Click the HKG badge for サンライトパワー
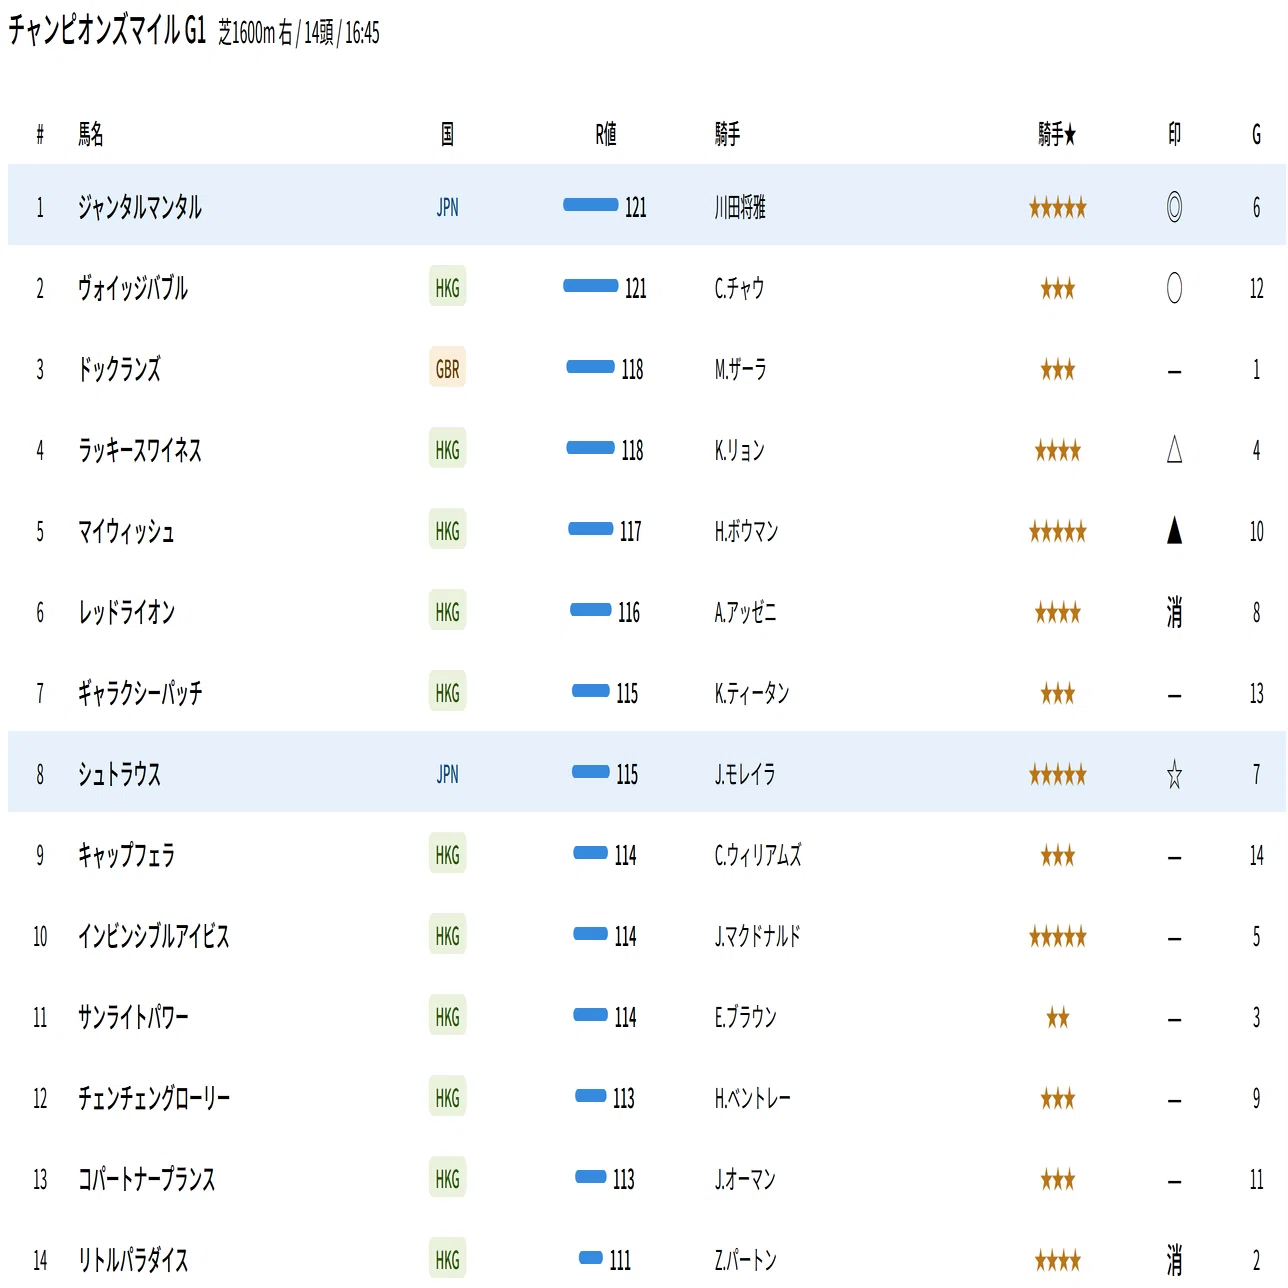This screenshot has height=1288, width=1288. pyautogui.click(x=447, y=1017)
